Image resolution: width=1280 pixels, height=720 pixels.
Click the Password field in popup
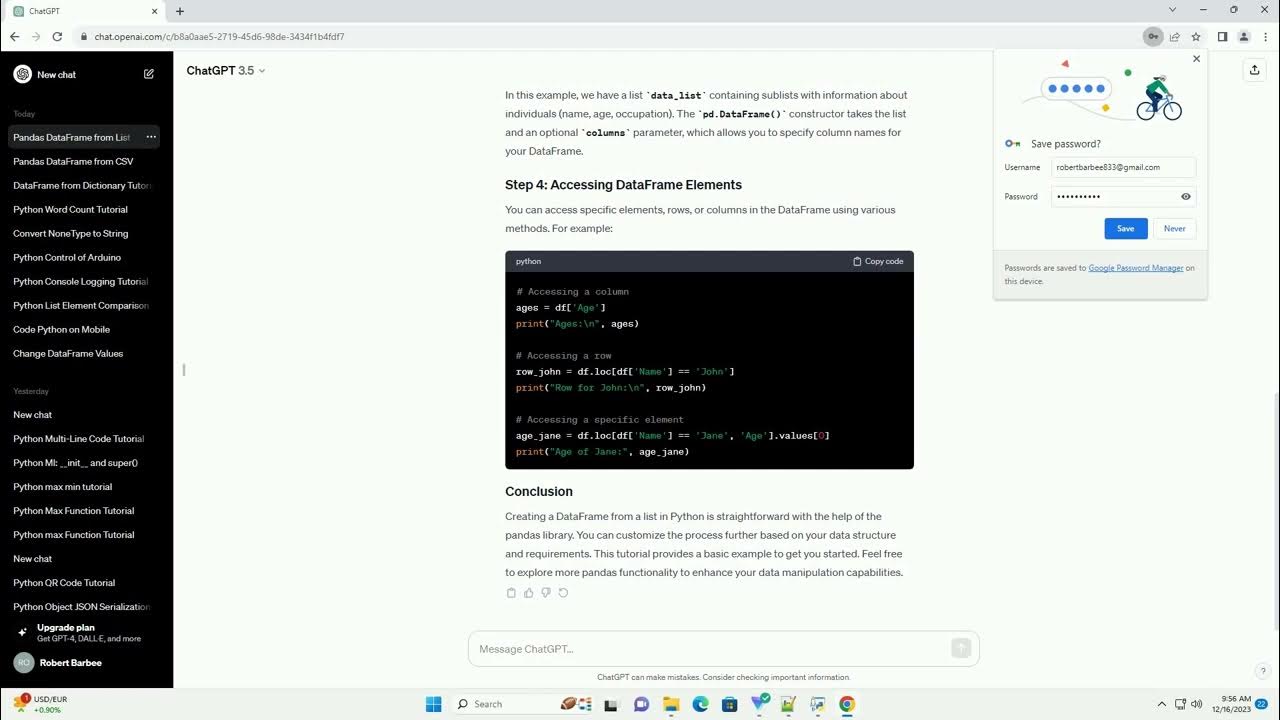click(x=1124, y=197)
